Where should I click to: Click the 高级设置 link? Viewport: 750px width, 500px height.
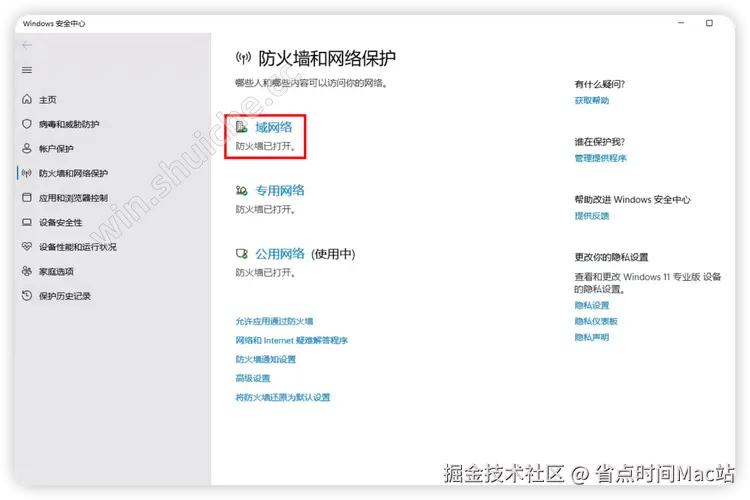click(x=253, y=378)
